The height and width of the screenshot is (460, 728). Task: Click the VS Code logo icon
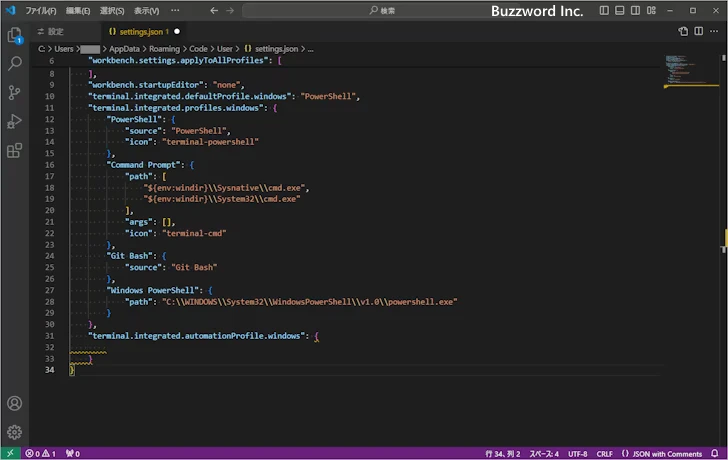click(11, 10)
